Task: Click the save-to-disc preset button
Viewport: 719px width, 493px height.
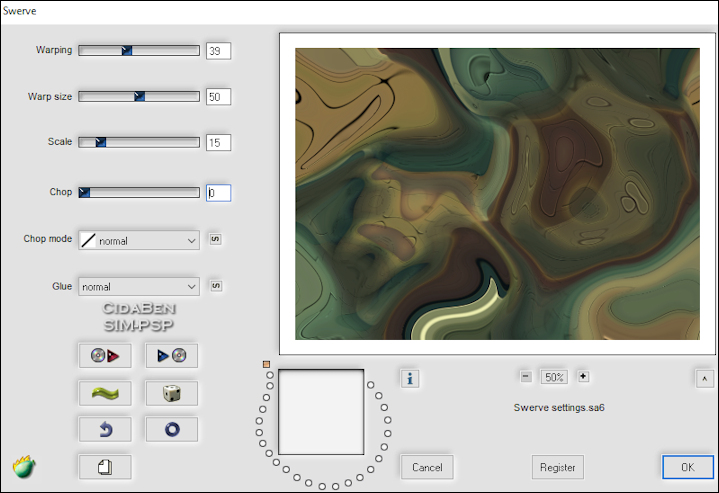Action: (171, 355)
